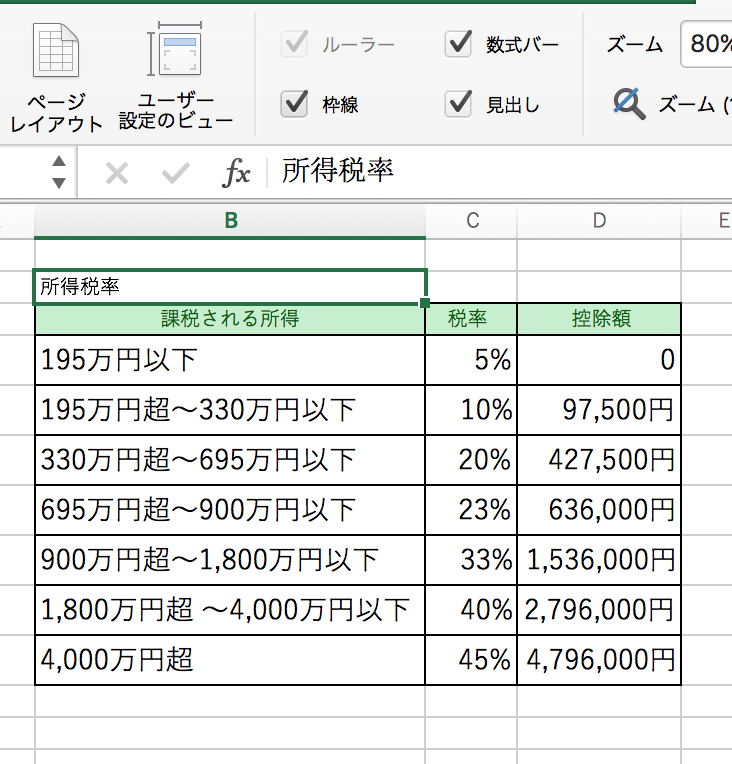Click the ズーム (Zoom) button label

(635, 45)
